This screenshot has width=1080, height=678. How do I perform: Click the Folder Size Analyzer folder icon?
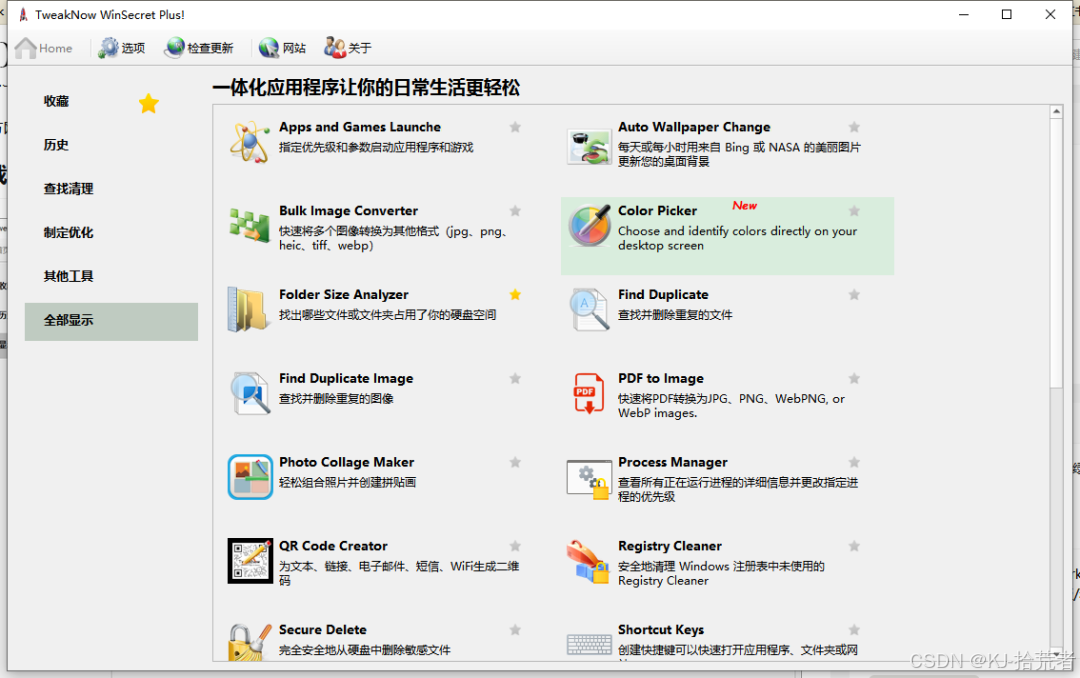coord(248,309)
